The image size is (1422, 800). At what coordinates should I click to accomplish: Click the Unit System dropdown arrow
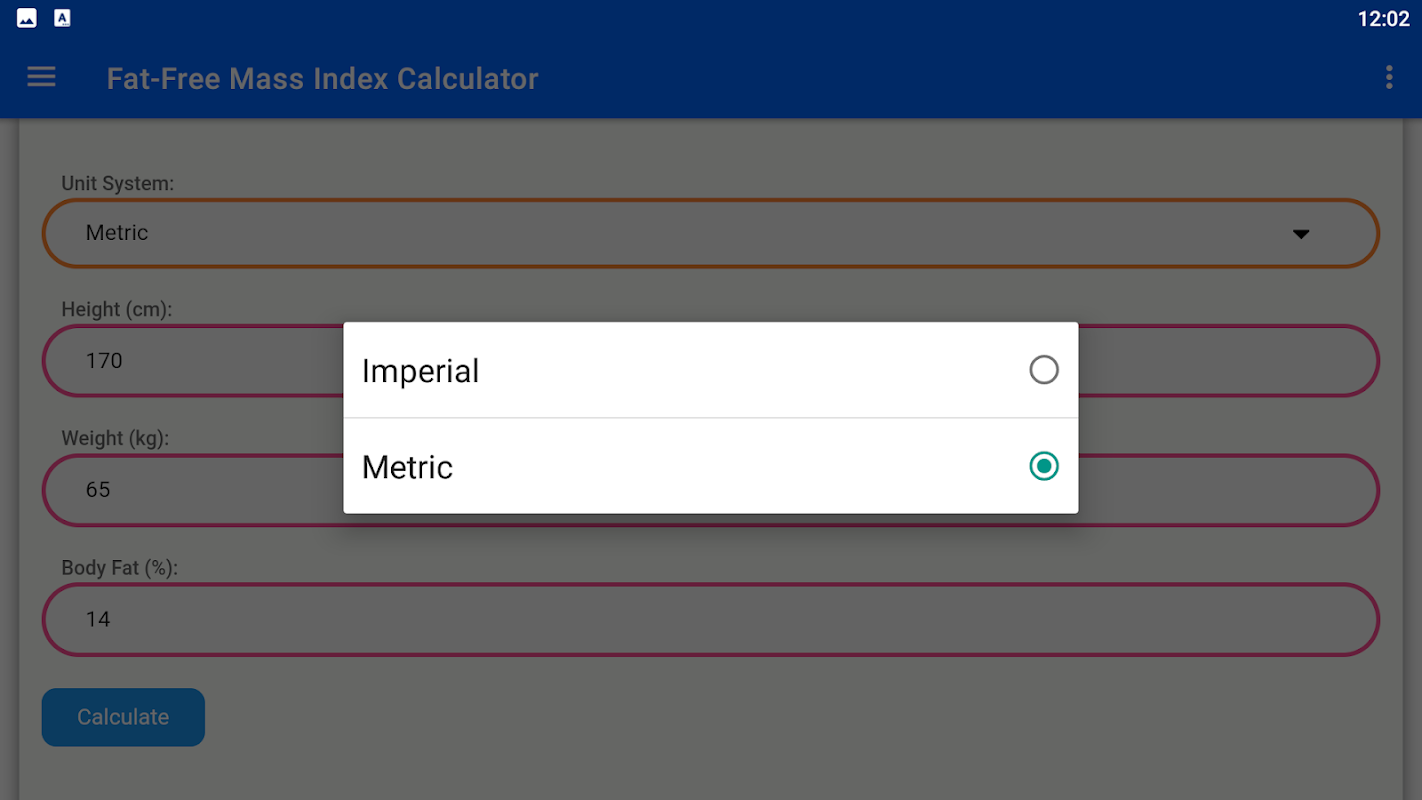(1300, 234)
